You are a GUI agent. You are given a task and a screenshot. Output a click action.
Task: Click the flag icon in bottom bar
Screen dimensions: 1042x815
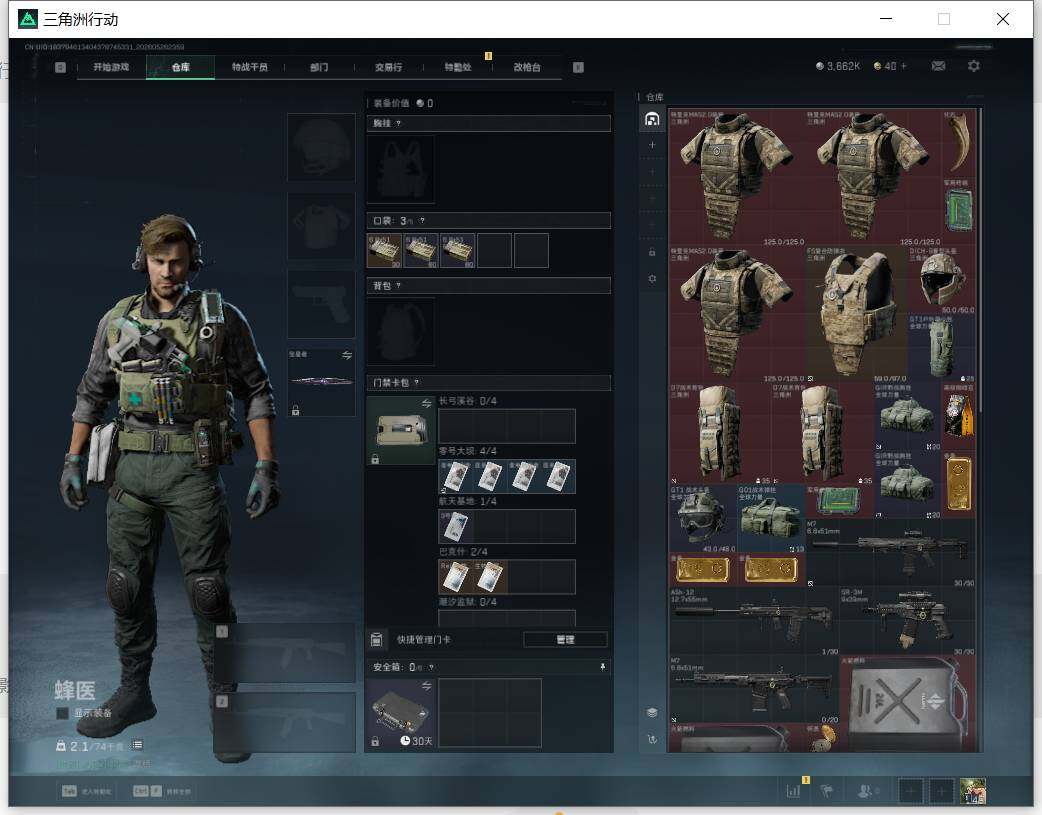pos(827,791)
